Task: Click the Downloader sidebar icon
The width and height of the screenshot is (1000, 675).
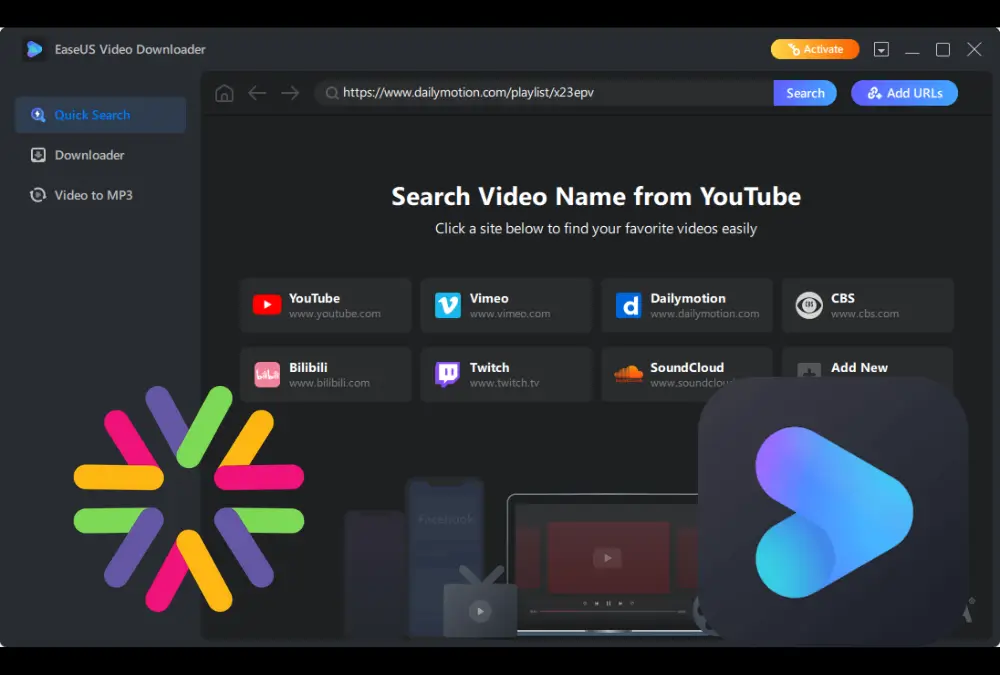Action: pos(38,155)
